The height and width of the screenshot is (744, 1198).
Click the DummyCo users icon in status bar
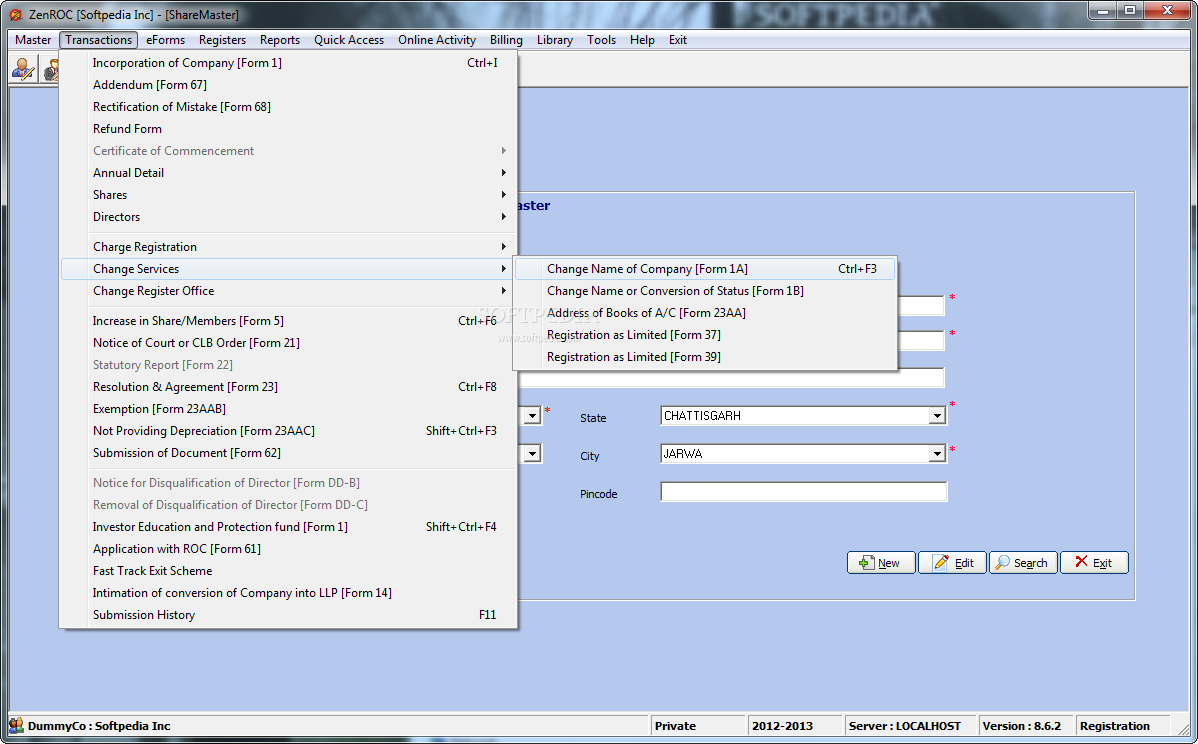(x=16, y=725)
